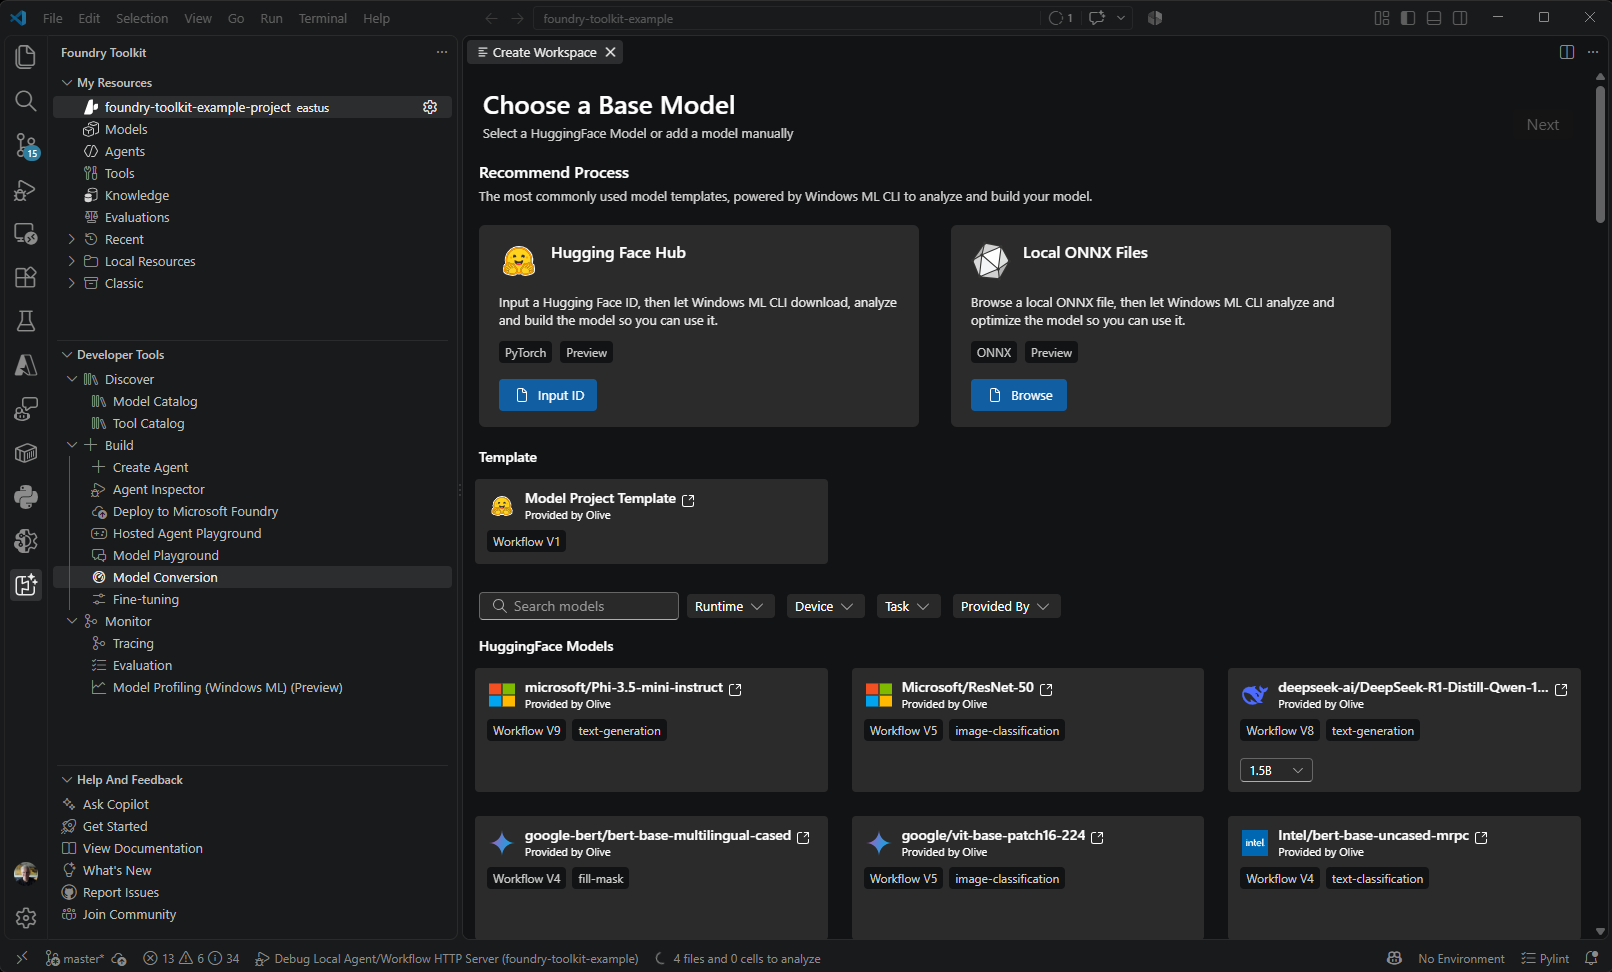Open the Search view in activity bar
Screen dimensions: 1612x972
coord(26,101)
